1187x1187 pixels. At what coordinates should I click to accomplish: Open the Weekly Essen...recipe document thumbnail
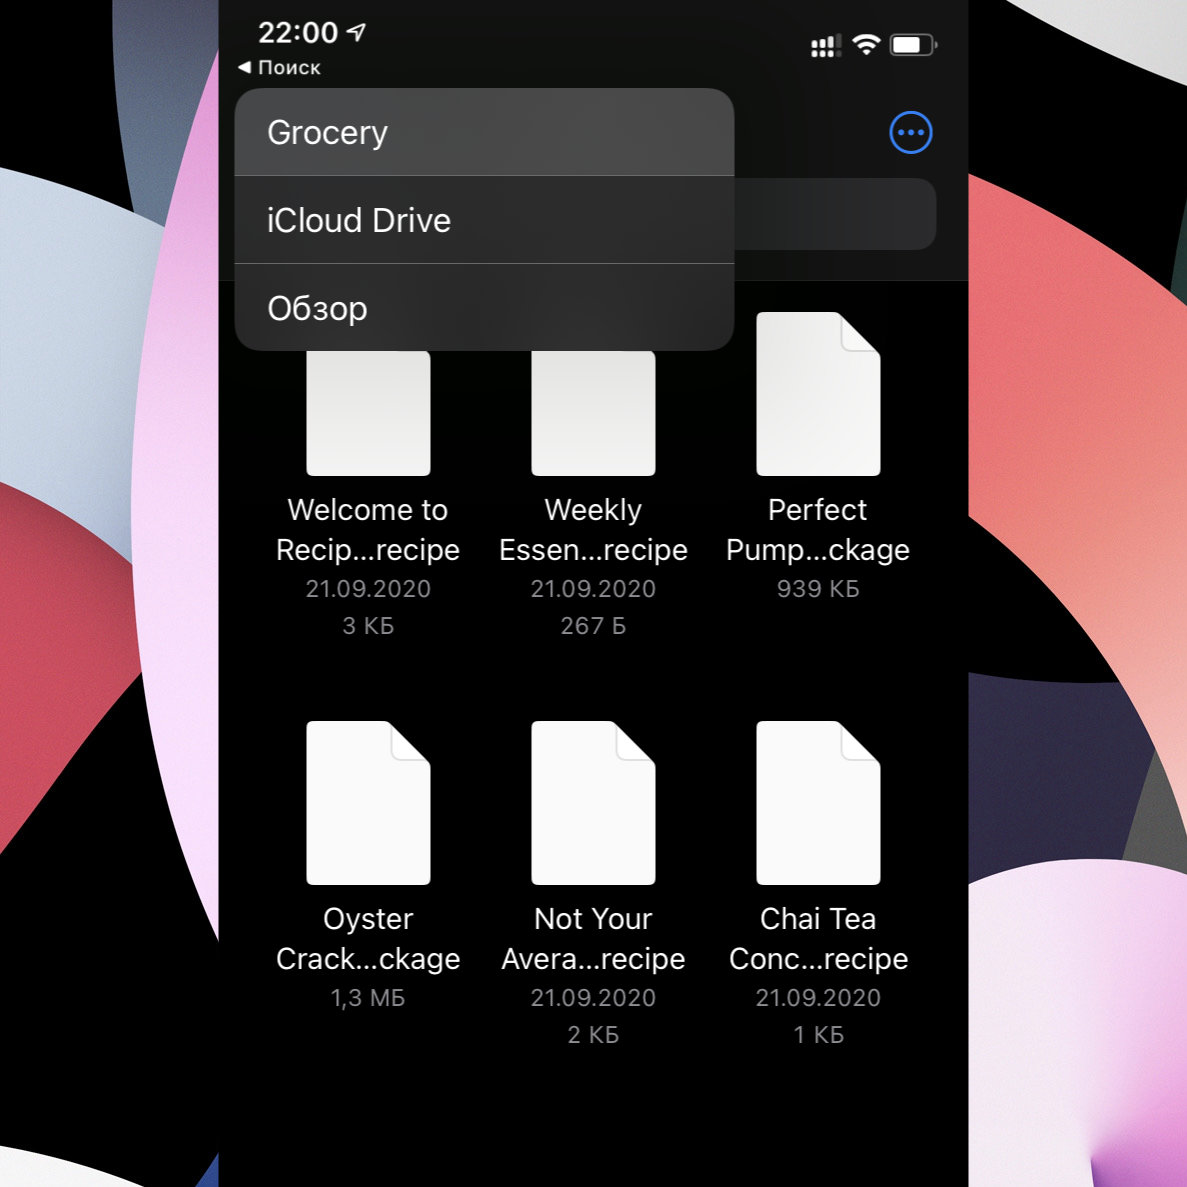pos(593,412)
